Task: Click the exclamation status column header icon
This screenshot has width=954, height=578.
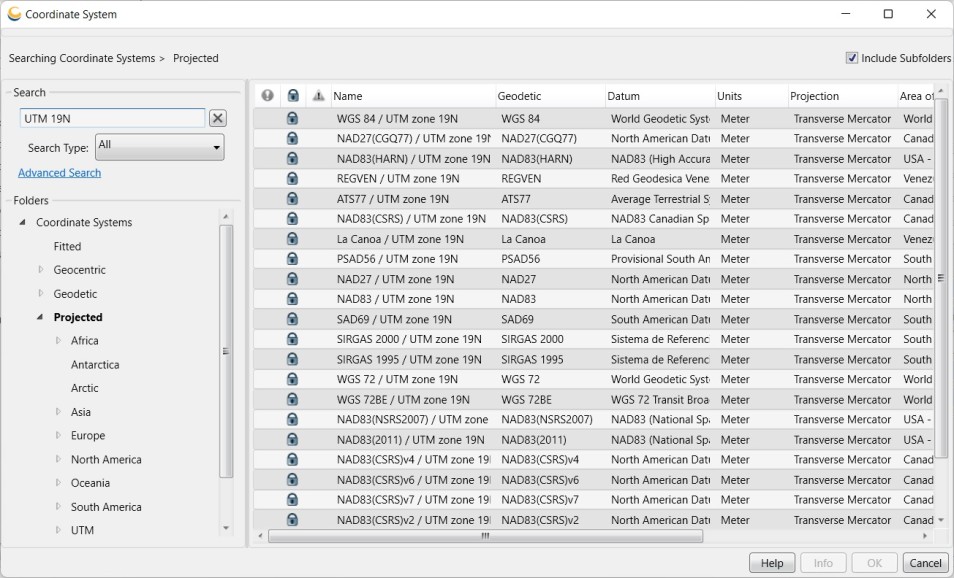Action: pos(267,96)
